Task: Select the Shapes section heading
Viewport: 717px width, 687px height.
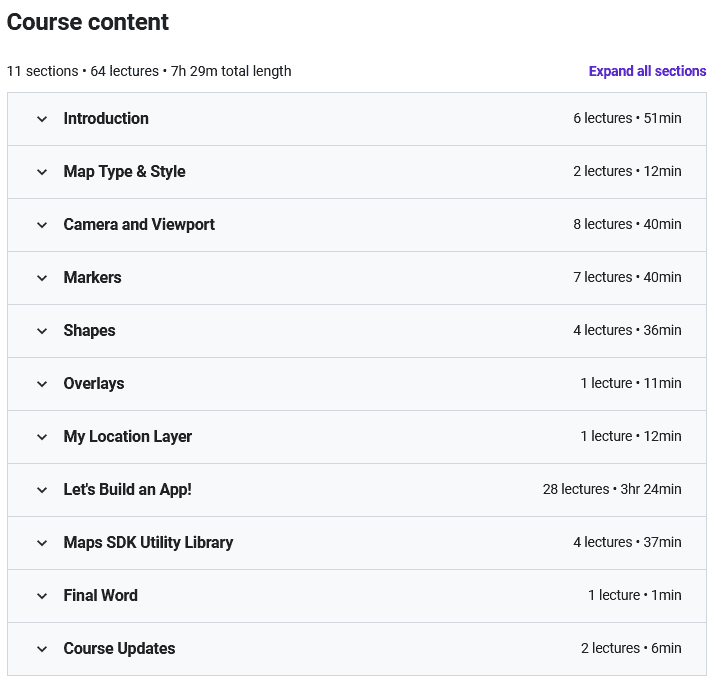Action: [x=89, y=330]
